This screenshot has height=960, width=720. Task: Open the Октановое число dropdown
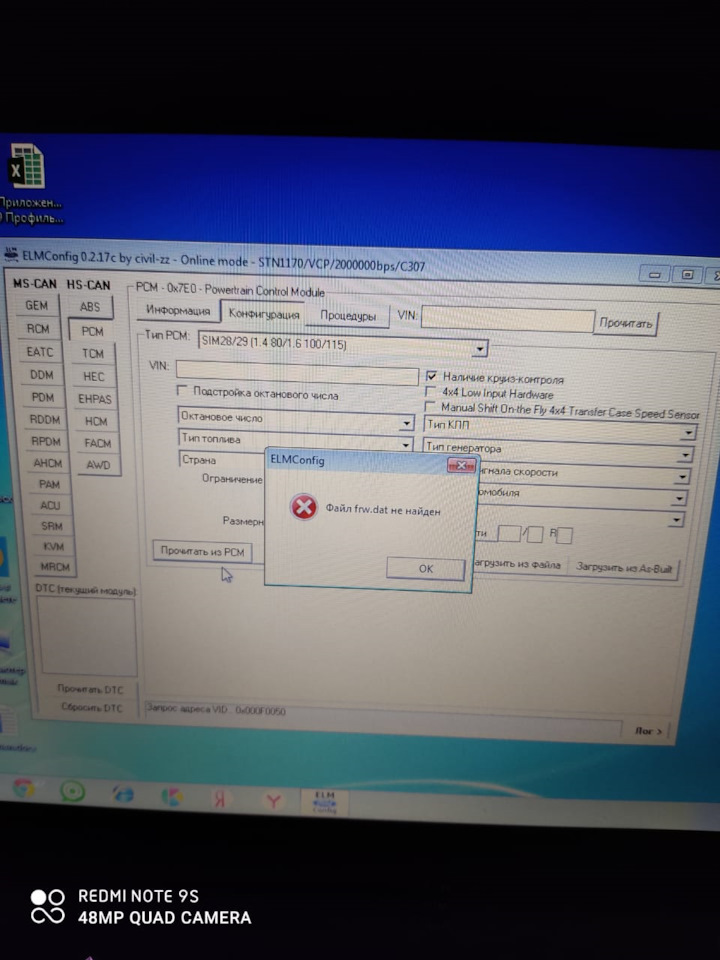(x=406, y=420)
